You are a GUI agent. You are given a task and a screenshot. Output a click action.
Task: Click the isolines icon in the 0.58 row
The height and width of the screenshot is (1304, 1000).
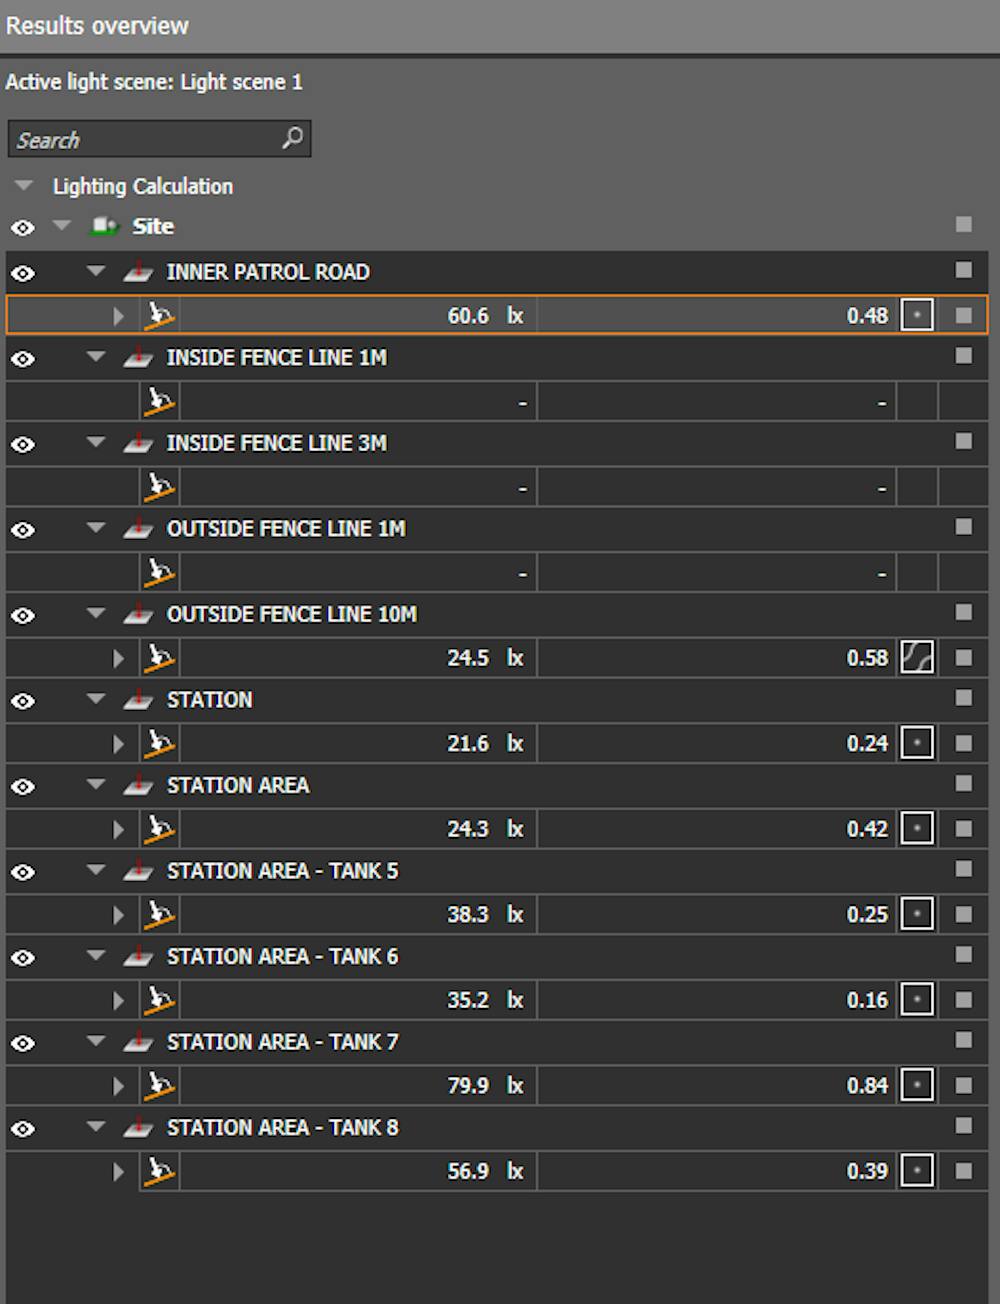[917, 658]
